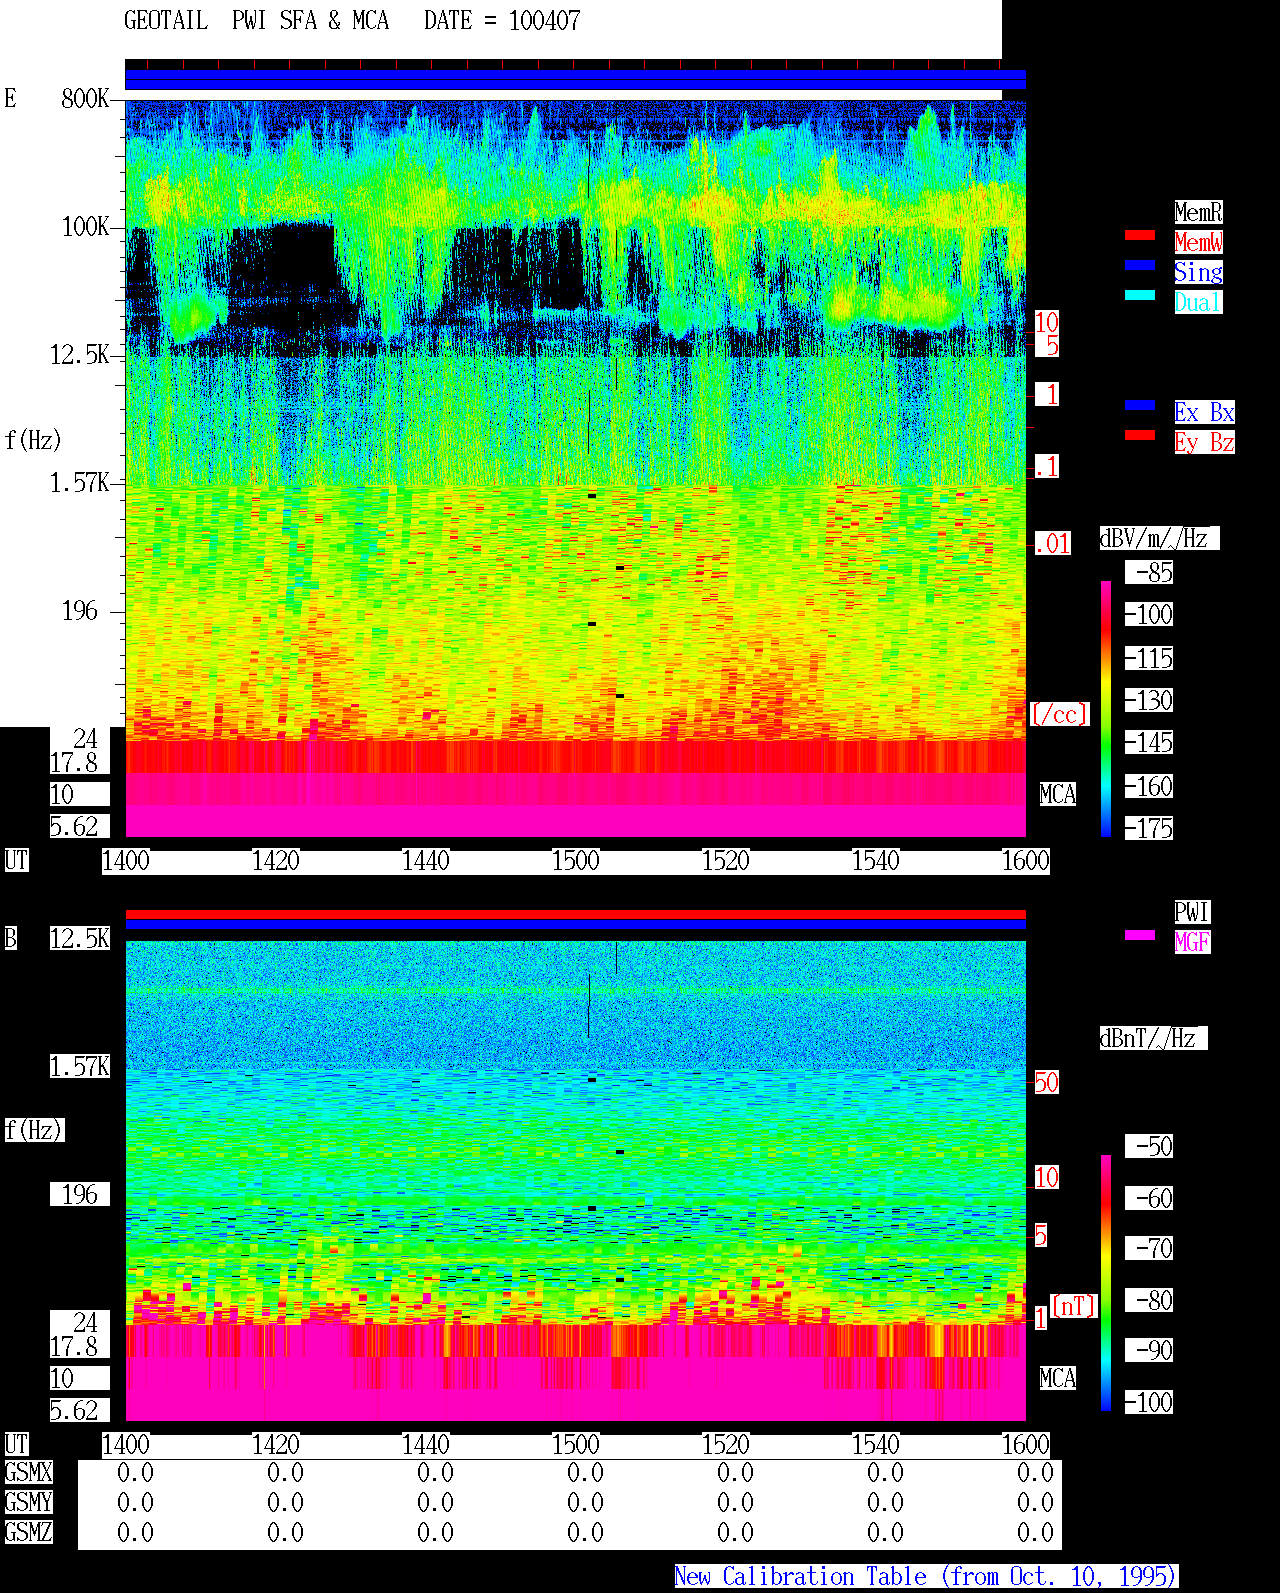
Task: Click the 1440 UT tick under B spectrogram
Action: [426, 1445]
